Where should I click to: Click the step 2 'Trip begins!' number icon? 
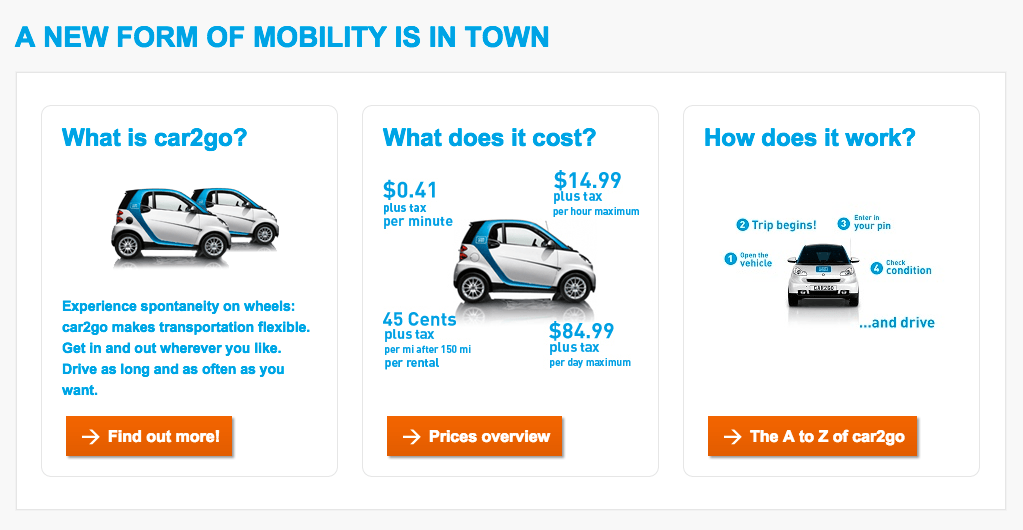pos(742,225)
